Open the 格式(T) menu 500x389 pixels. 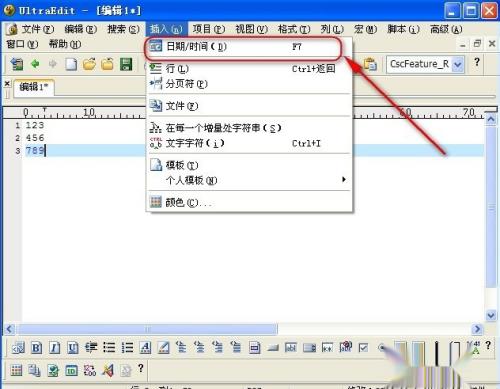294,29
